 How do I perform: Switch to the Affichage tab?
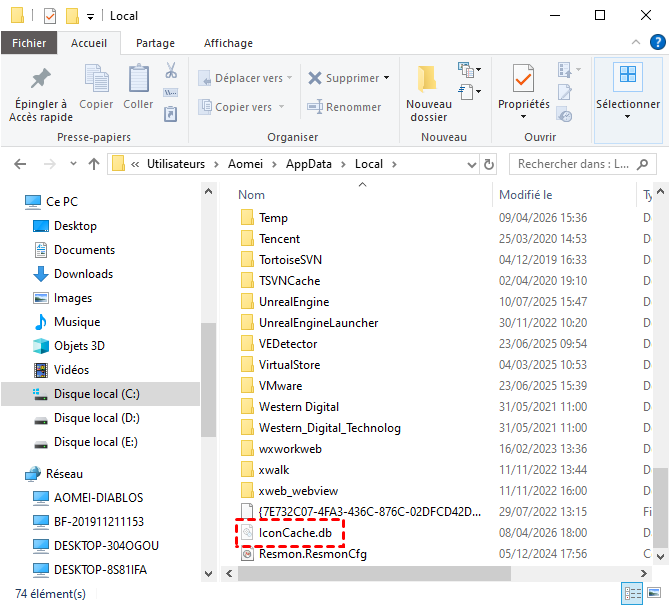pos(228,43)
